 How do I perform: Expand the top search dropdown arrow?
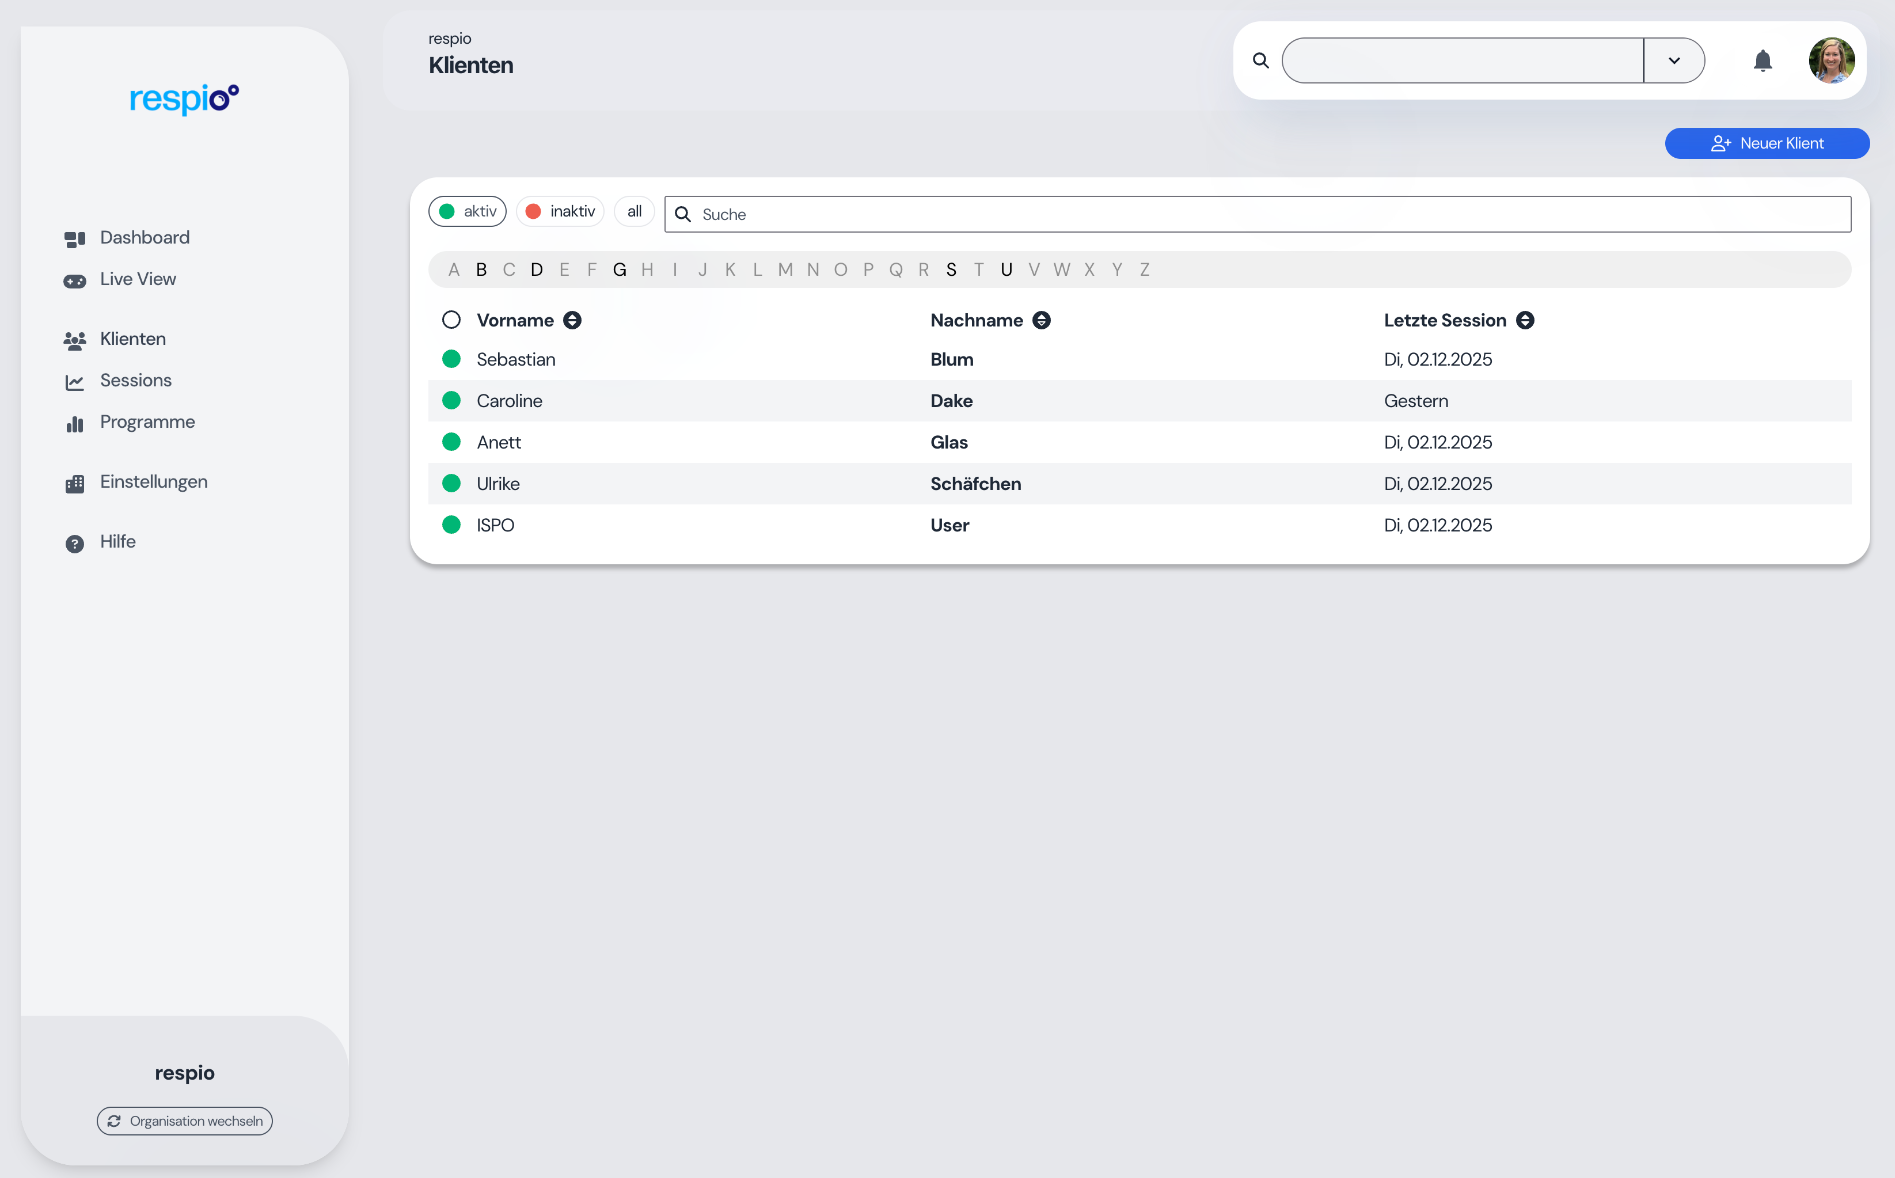[x=1673, y=61]
